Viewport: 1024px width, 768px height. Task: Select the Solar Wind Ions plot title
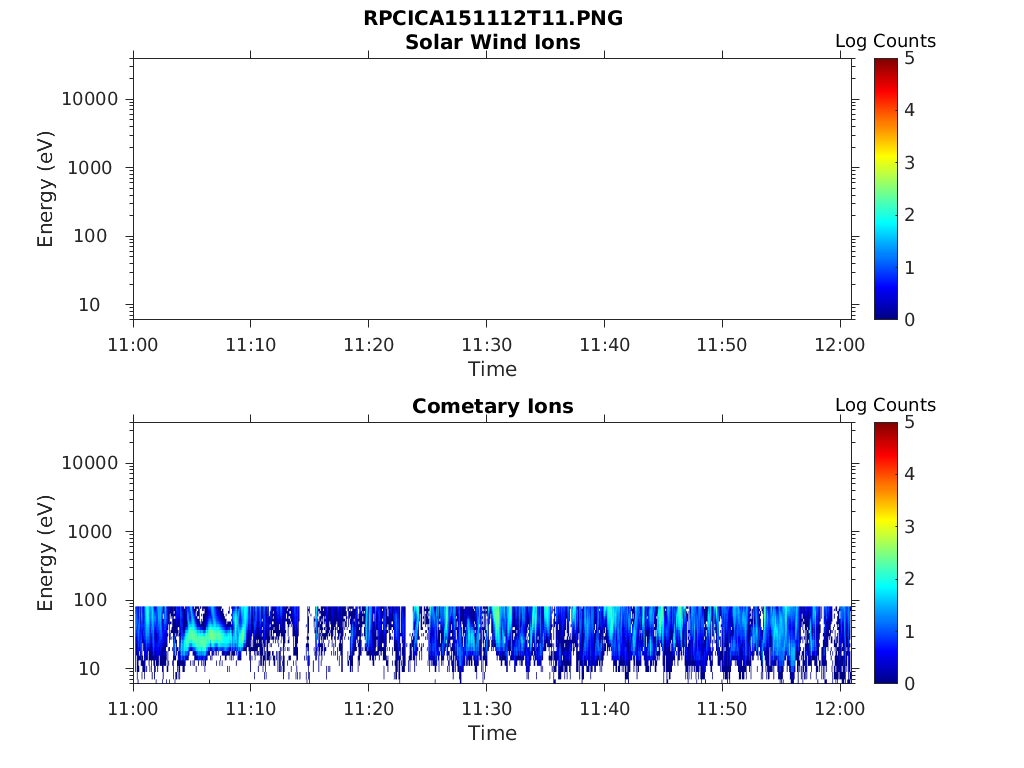pyautogui.click(x=493, y=42)
